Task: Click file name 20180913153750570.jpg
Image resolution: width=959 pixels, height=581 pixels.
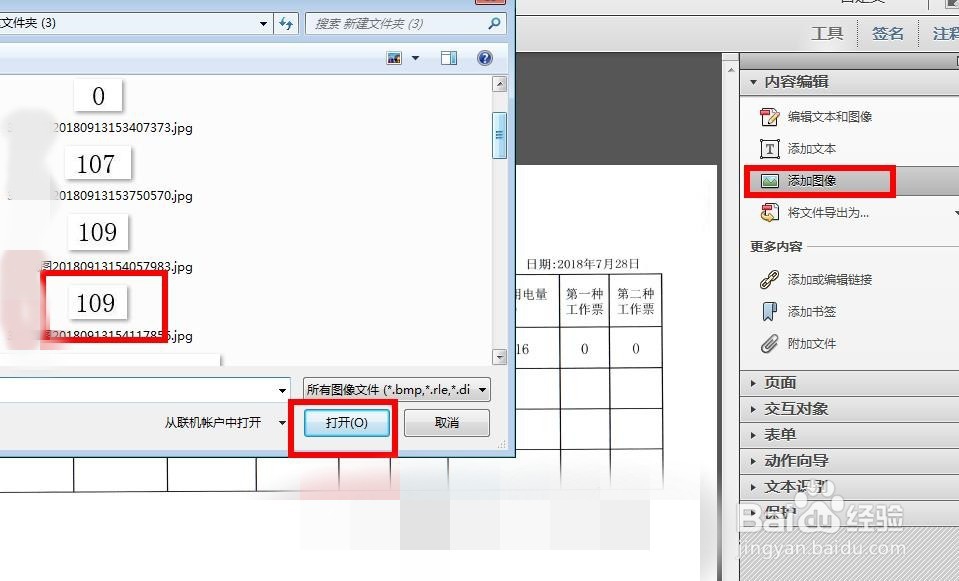Action: coord(122,196)
